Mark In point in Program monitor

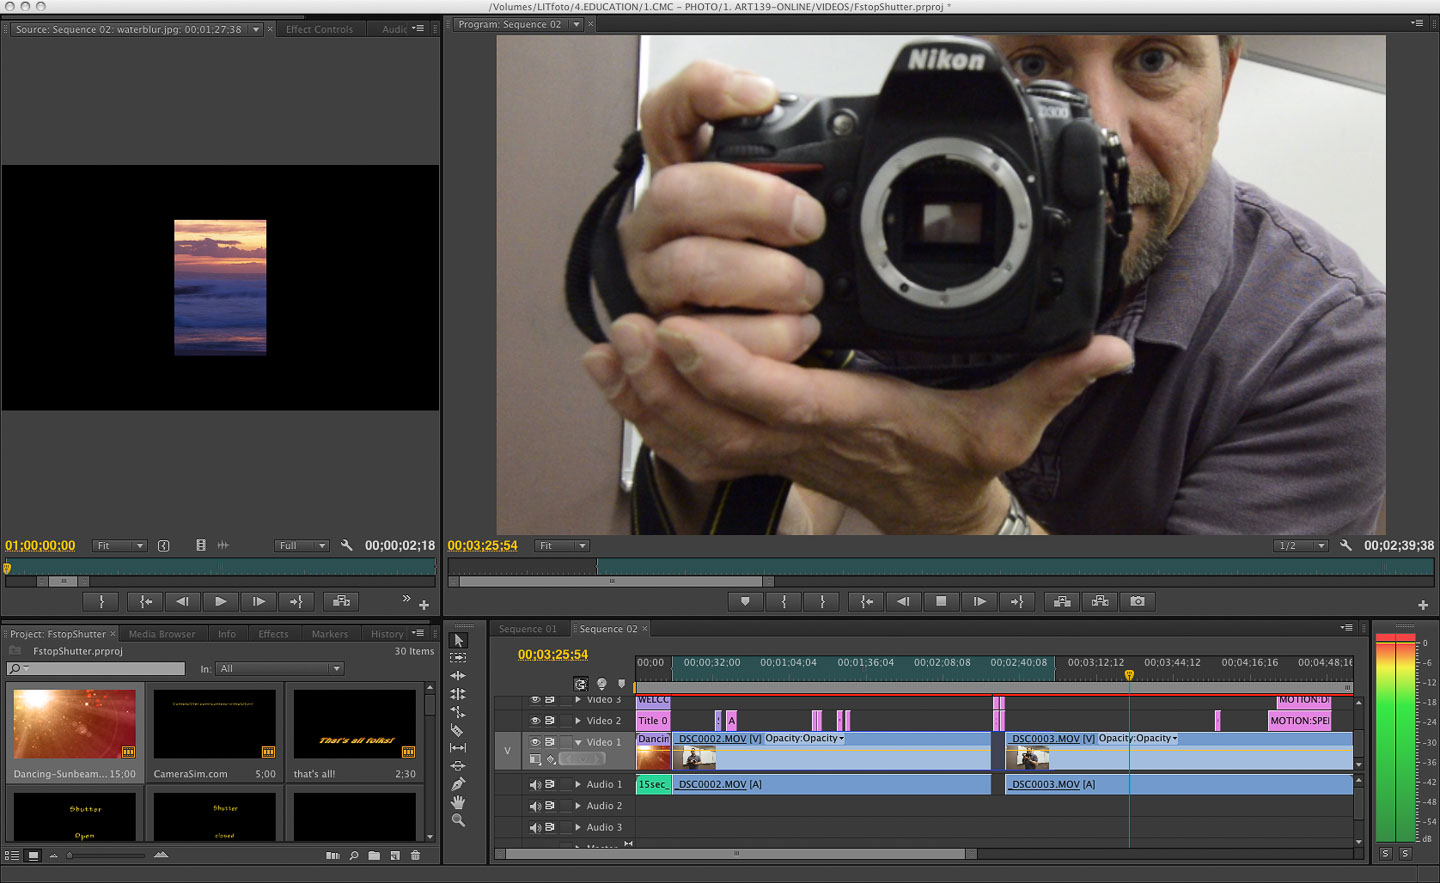click(784, 601)
